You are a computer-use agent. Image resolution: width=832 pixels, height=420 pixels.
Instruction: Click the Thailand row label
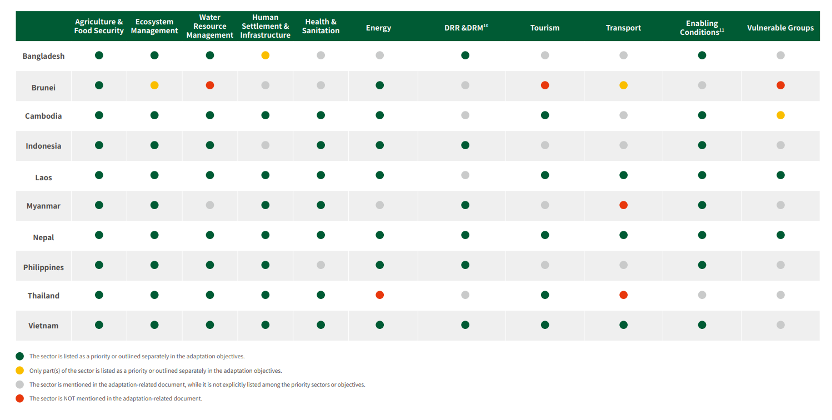(x=44, y=296)
